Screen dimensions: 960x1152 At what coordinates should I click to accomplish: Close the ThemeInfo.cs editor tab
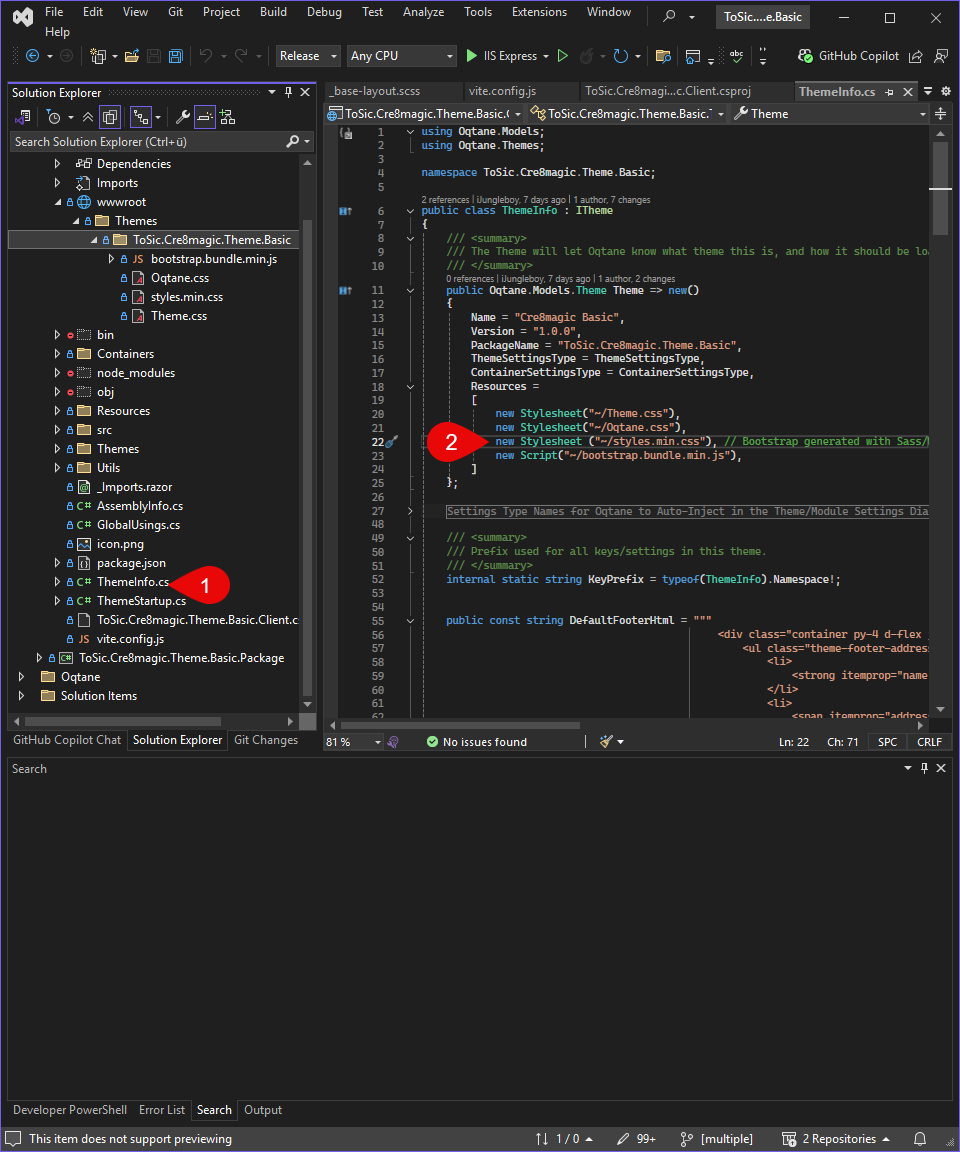coord(908,92)
